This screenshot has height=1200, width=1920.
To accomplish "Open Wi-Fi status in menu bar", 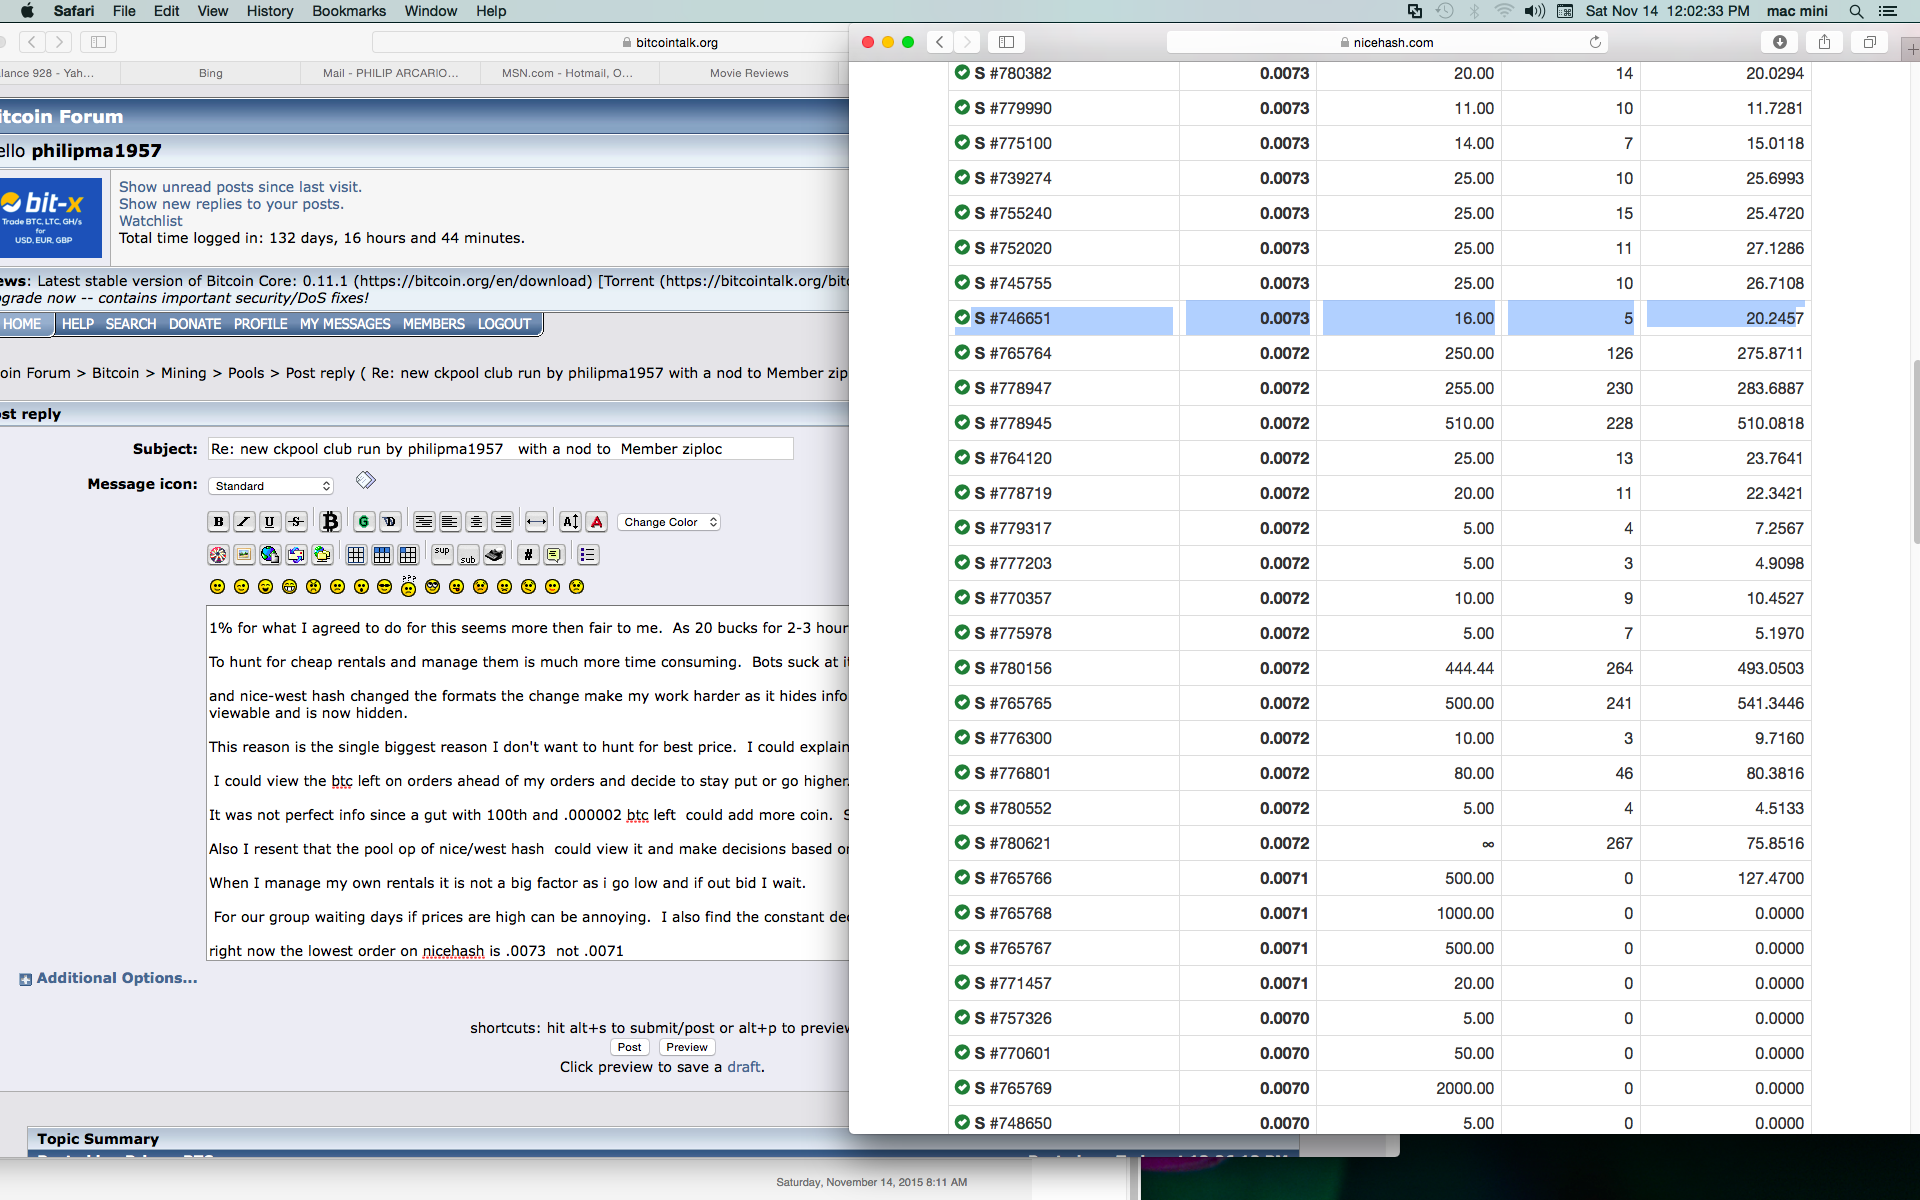I will (1504, 11).
